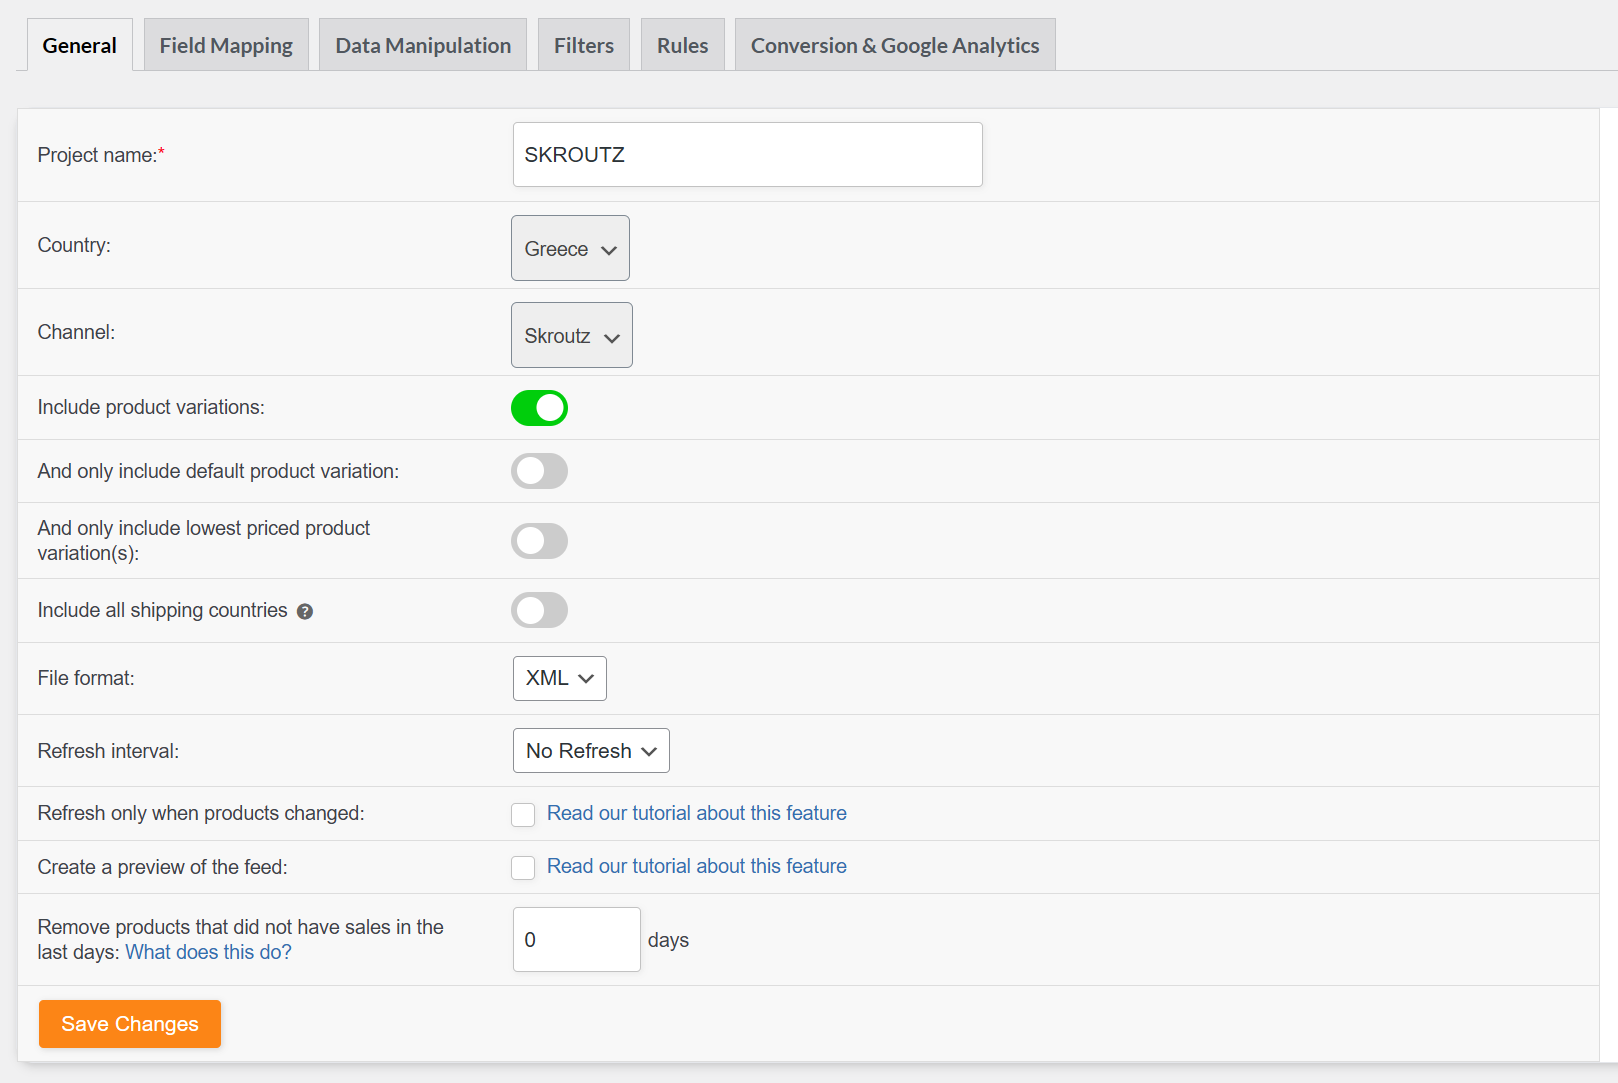Go to the Filters tab
Viewport: 1618px width, 1083px height.
point(584,46)
